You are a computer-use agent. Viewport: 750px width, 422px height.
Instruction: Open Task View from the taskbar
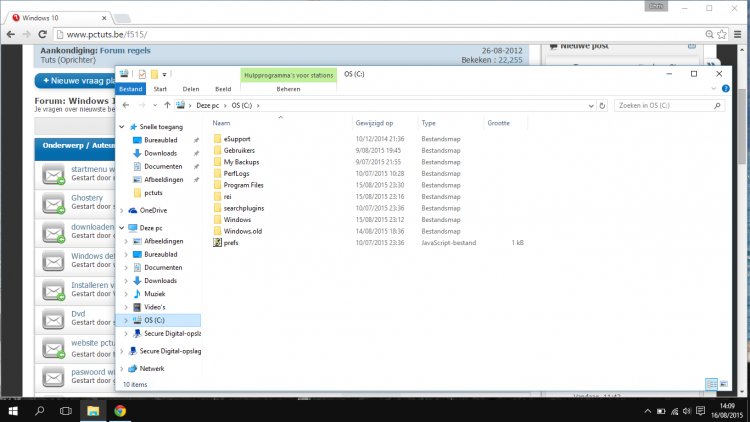pyautogui.click(x=66, y=410)
